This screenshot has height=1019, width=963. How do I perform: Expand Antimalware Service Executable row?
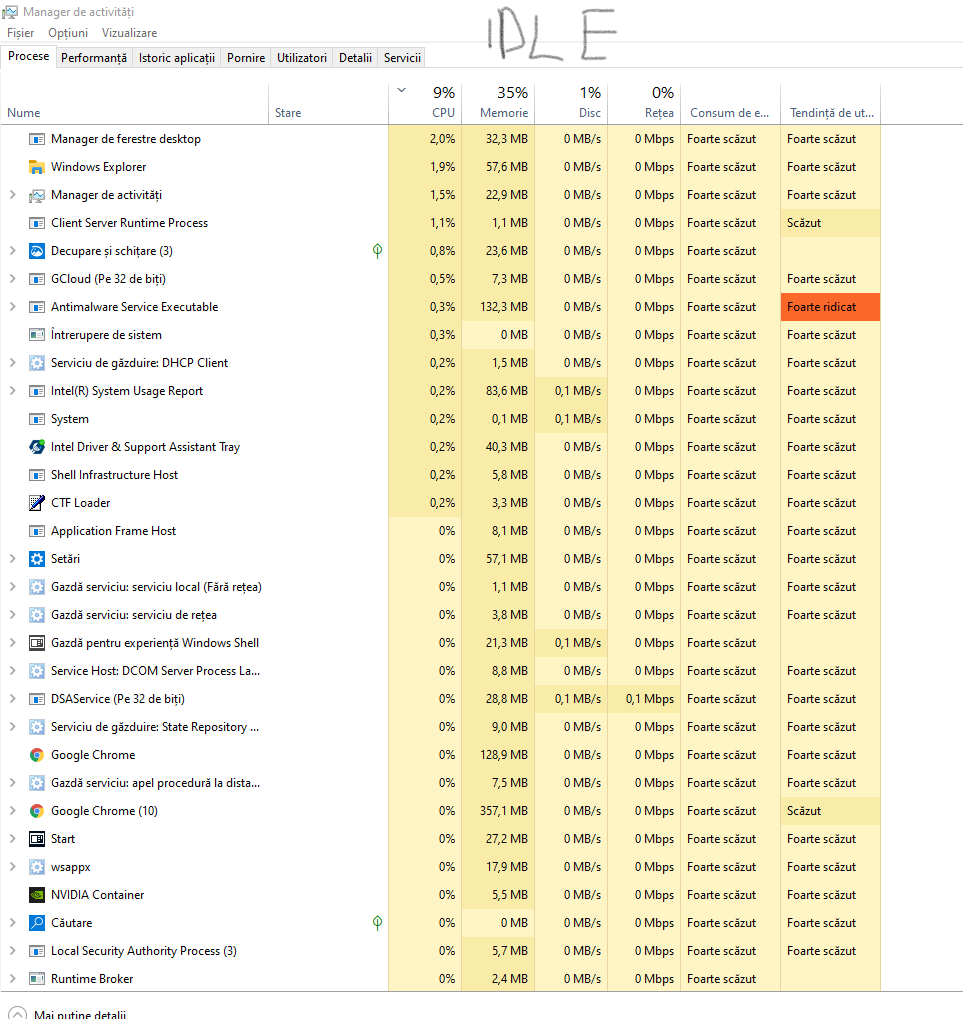click(x=12, y=306)
